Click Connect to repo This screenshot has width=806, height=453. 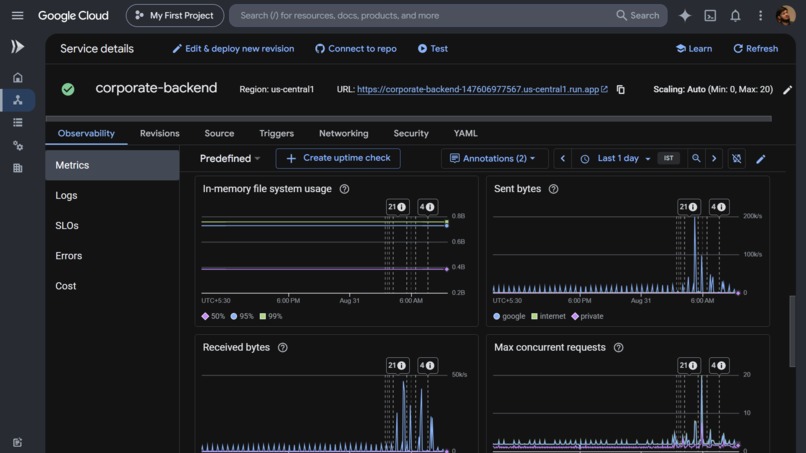pos(356,48)
